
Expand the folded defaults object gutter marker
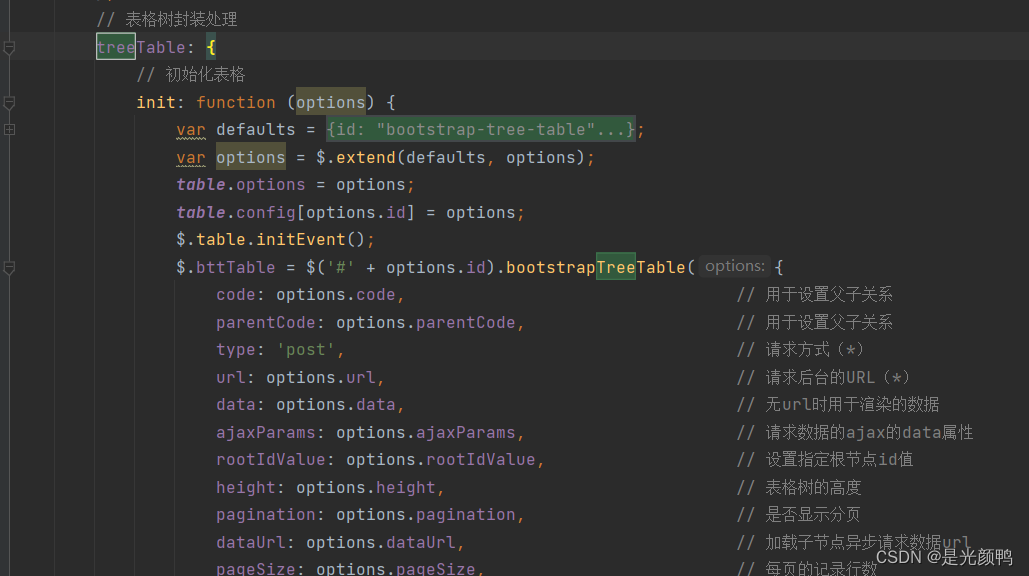pos(9,130)
